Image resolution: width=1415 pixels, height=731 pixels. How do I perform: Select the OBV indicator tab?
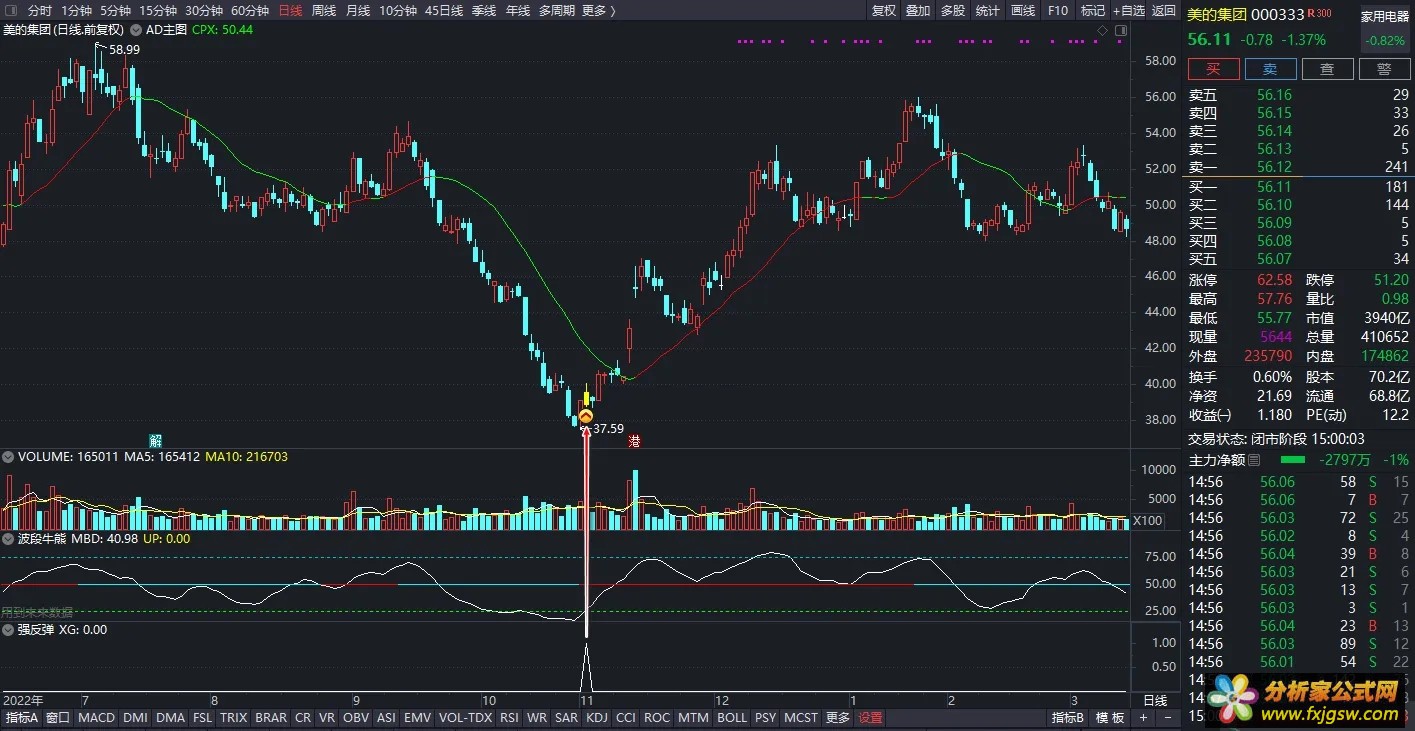tap(356, 718)
